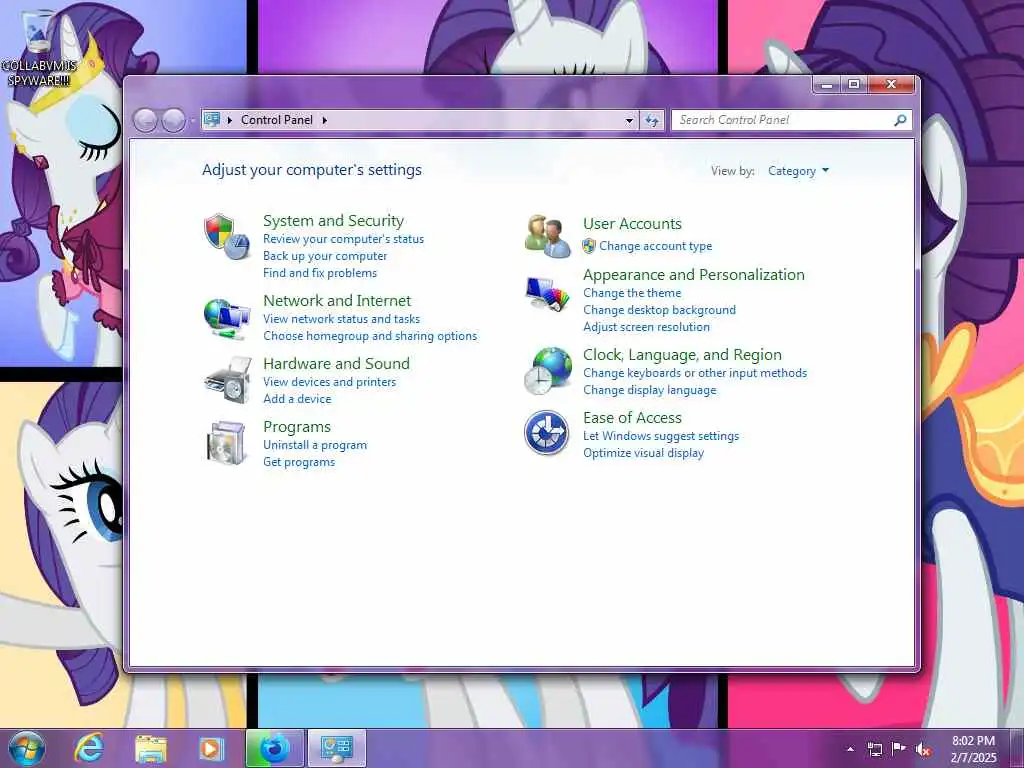1024x768 pixels.
Task: Click Find and fix problems
Action: click(320, 273)
